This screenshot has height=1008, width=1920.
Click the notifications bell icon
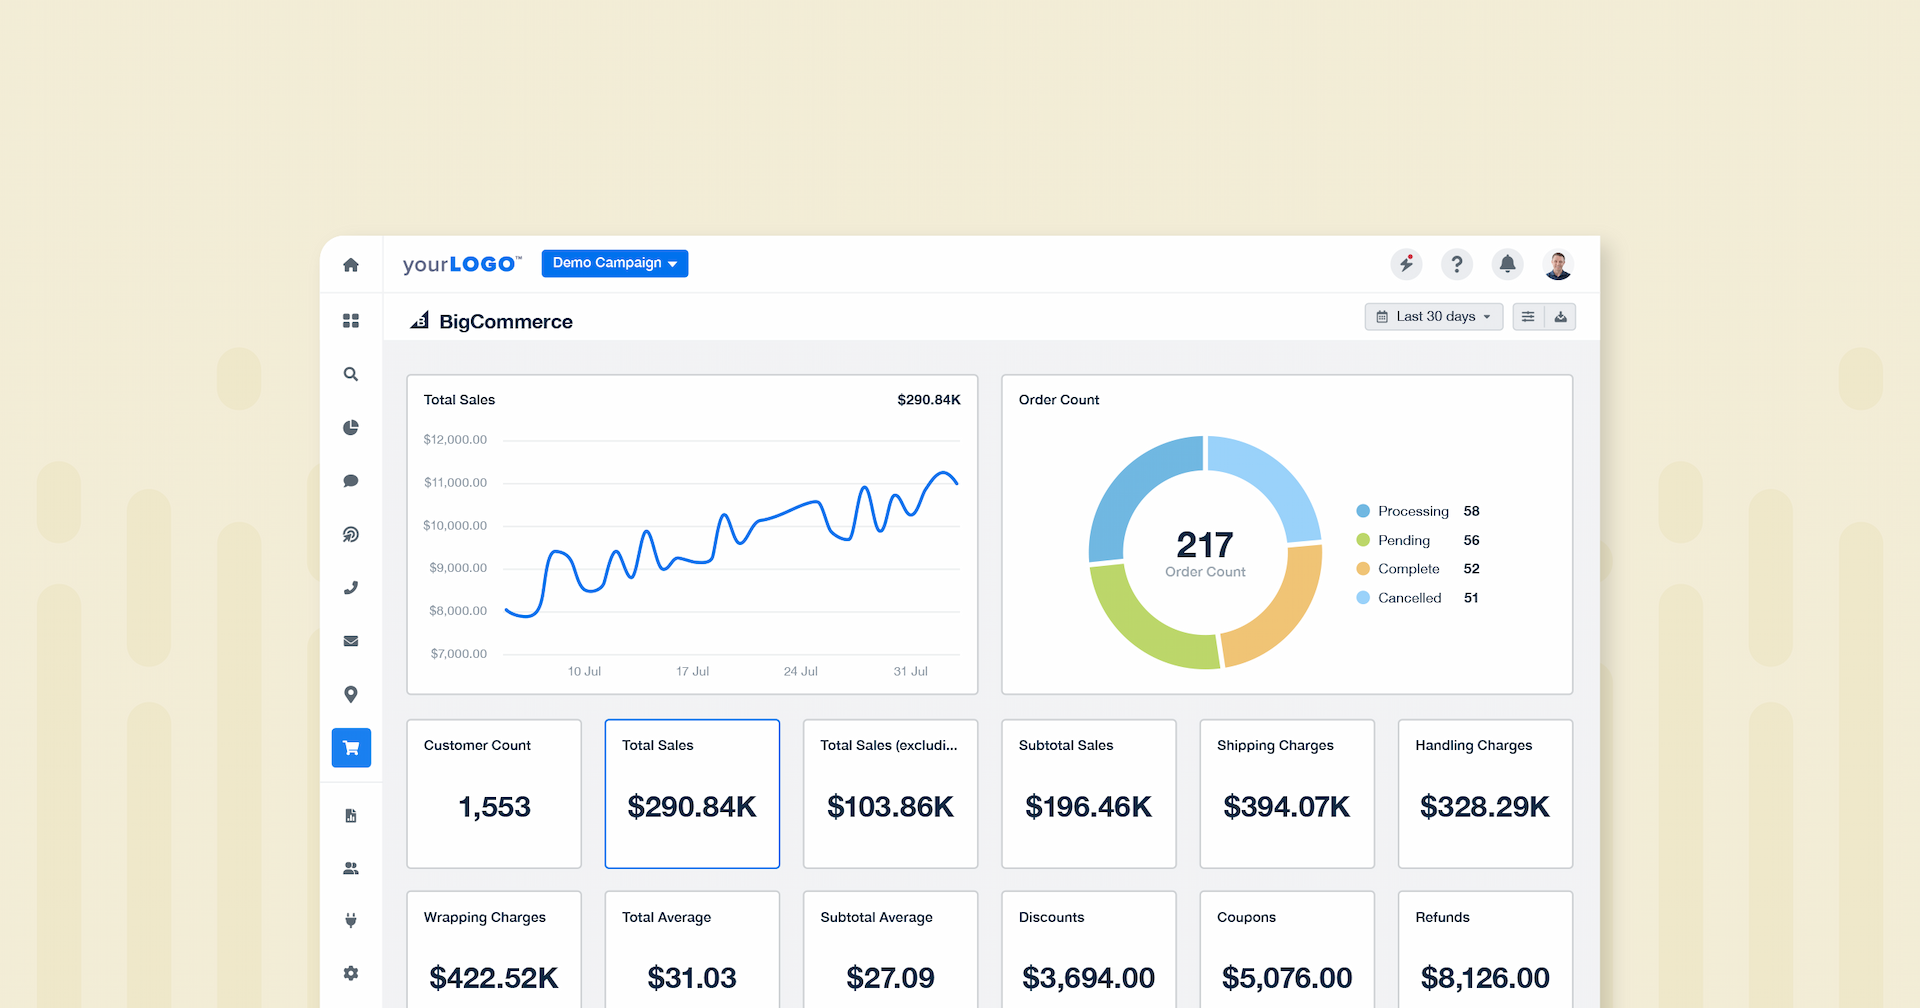coord(1507,264)
